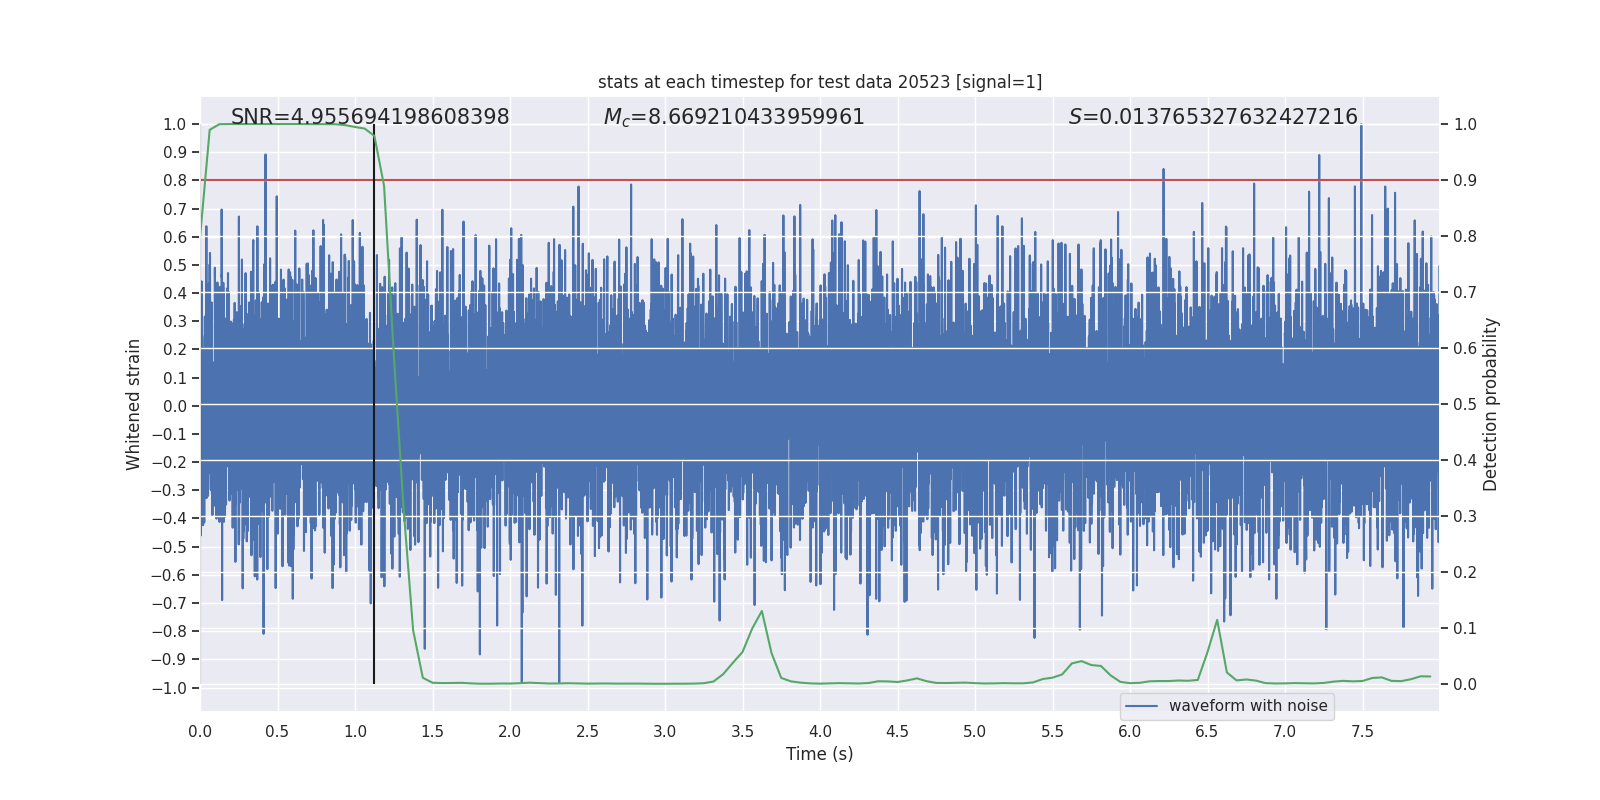Click the plot title for test data 20523
The width and height of the screenshot is (1600, 800).
click(820, 82)
